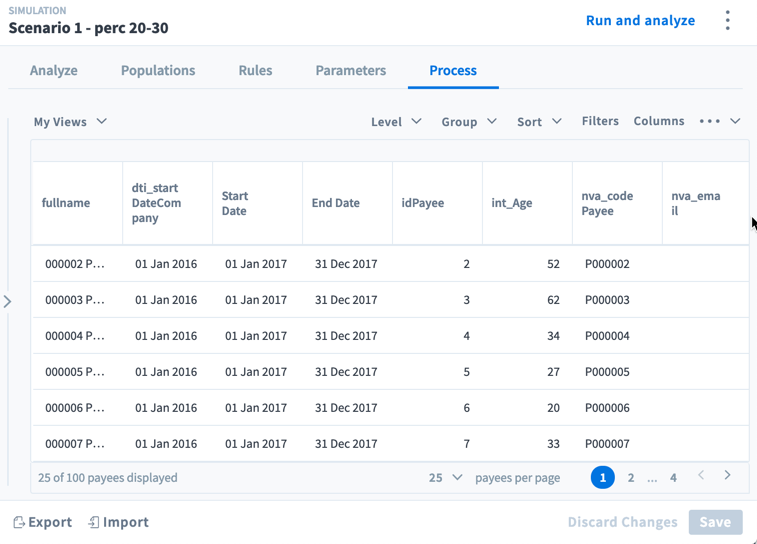
Task: Jump to page 4 of results
Action: point(673,478)
